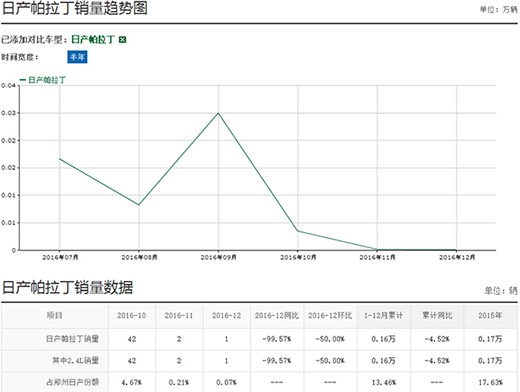Click the 日产帕拉丁销量数据 heading
Screen dimensions: 520x392
(x=68, y=287)
